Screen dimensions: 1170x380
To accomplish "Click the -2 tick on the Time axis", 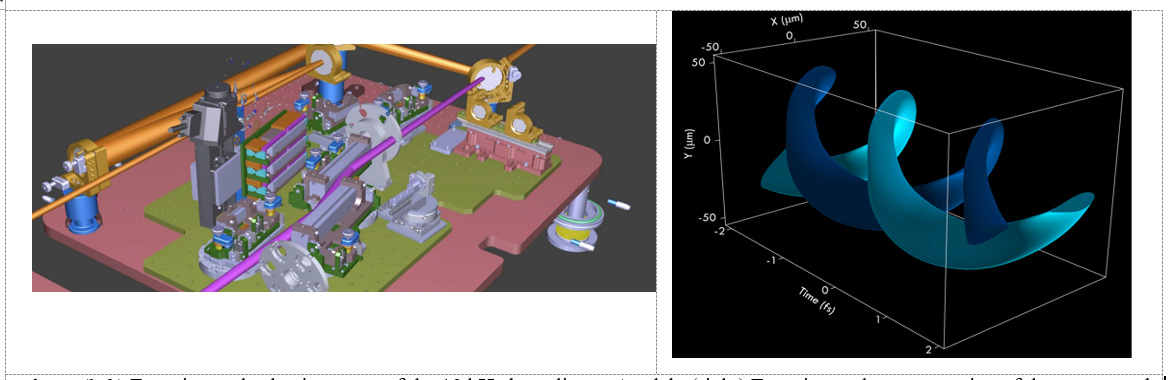I will click(x=720, y=232).
